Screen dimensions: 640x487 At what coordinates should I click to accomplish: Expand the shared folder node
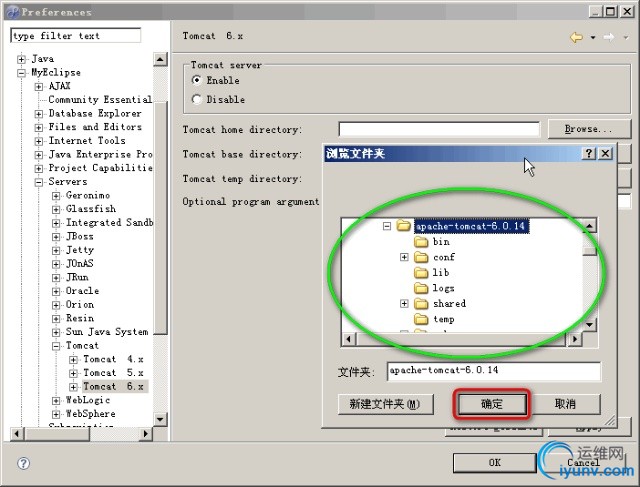point(404,304)
